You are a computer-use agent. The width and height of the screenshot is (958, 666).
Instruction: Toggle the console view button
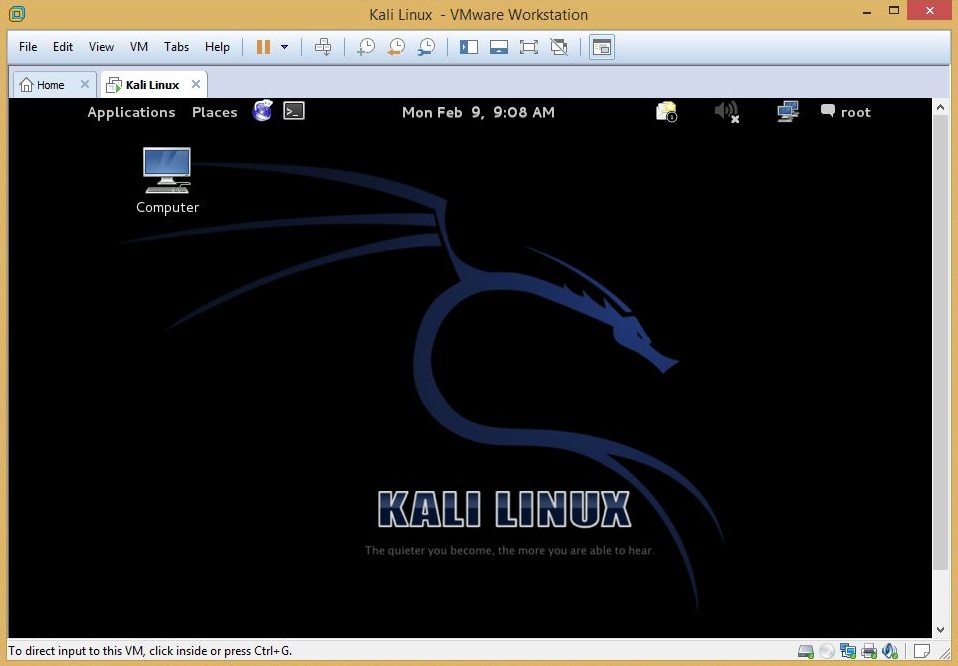[602, 47]
